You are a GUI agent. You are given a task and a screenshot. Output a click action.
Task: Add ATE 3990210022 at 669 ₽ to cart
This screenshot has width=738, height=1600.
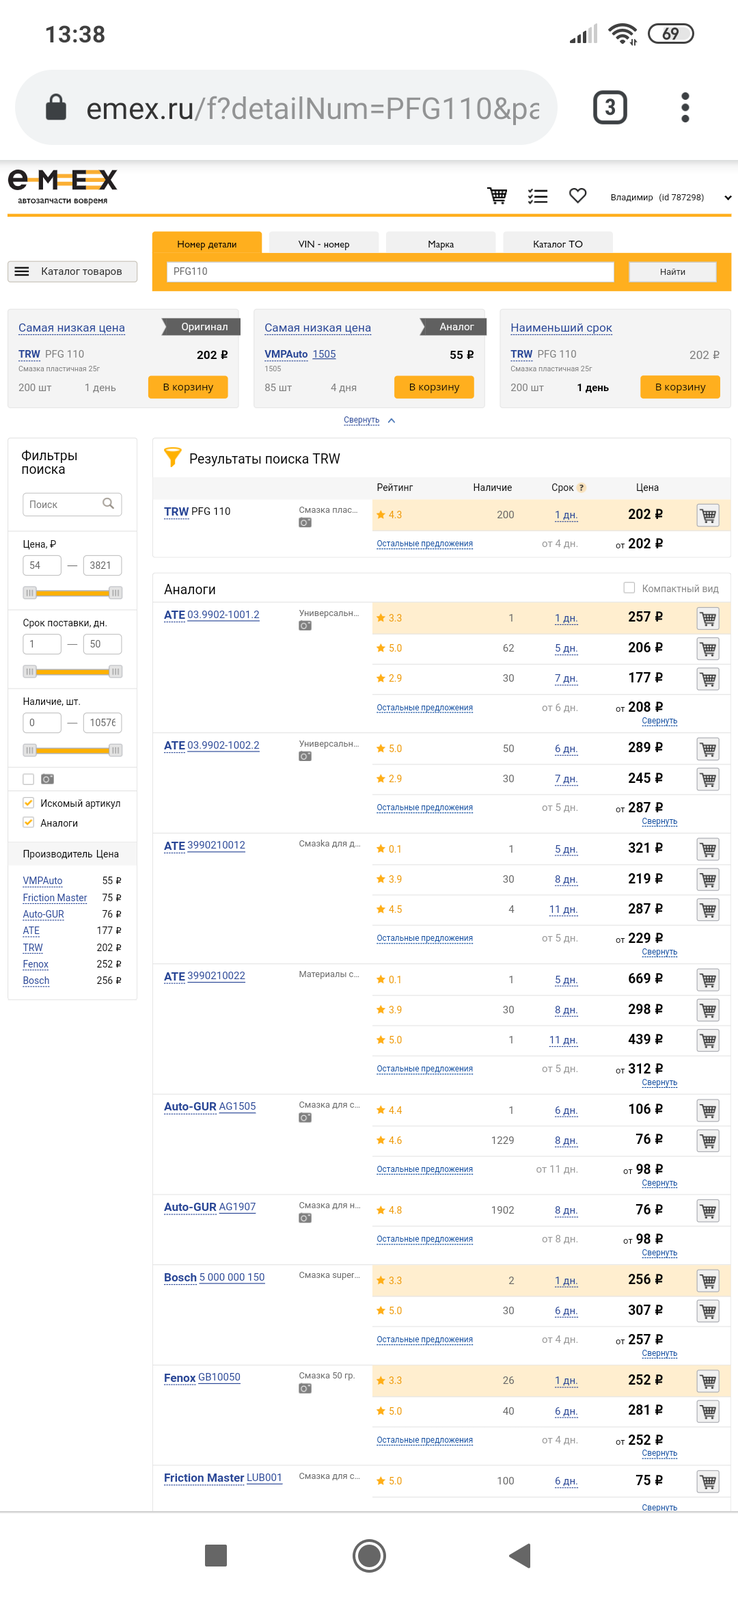(708, 980)
